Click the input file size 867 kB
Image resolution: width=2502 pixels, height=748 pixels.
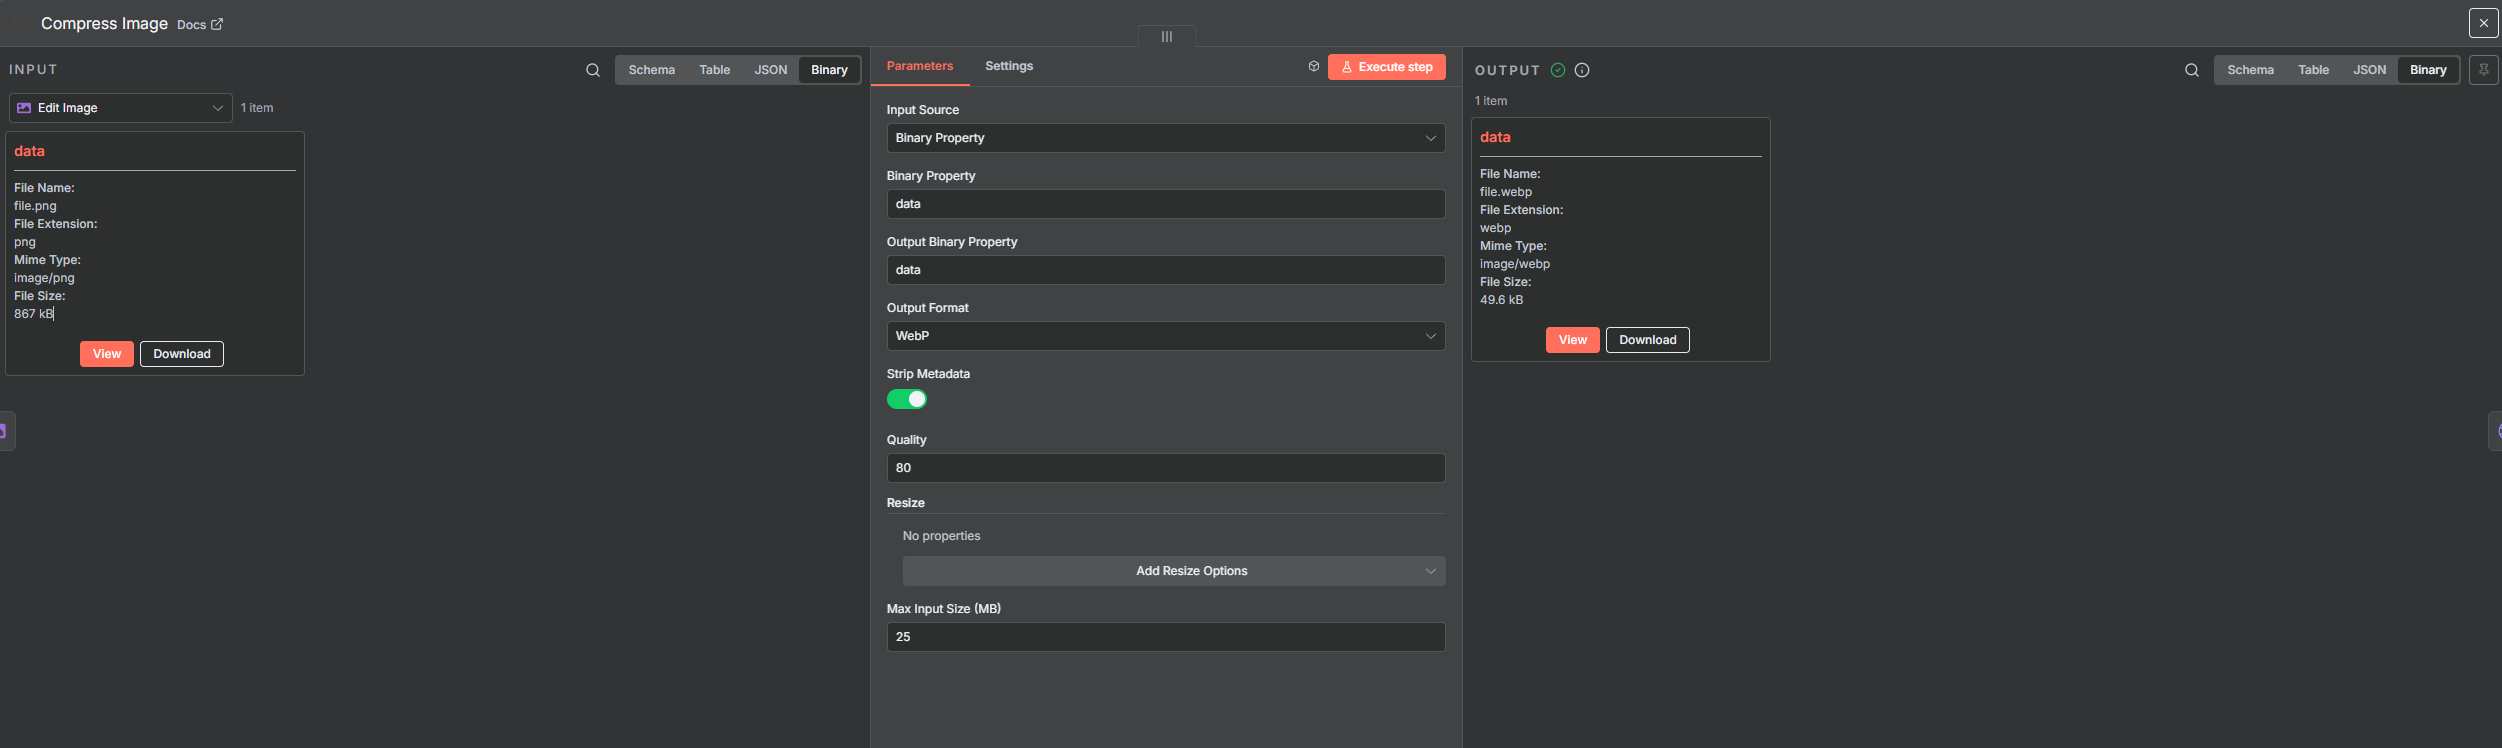[x=34, y=314]
